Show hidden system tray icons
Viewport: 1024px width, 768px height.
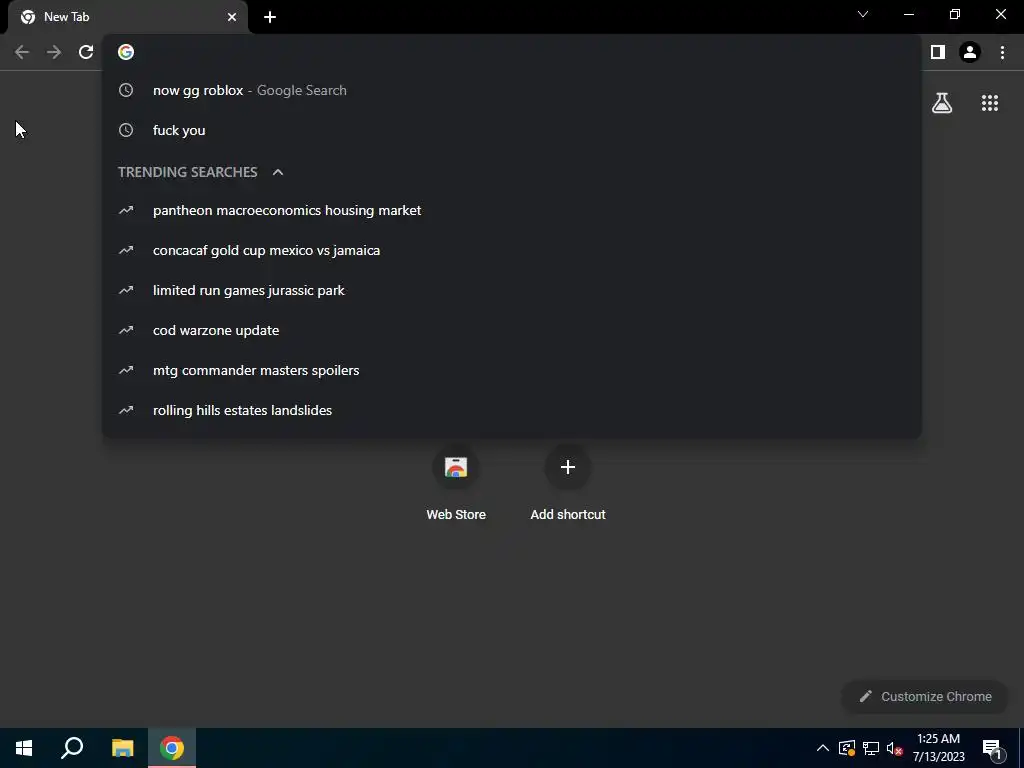coord(823,748)
